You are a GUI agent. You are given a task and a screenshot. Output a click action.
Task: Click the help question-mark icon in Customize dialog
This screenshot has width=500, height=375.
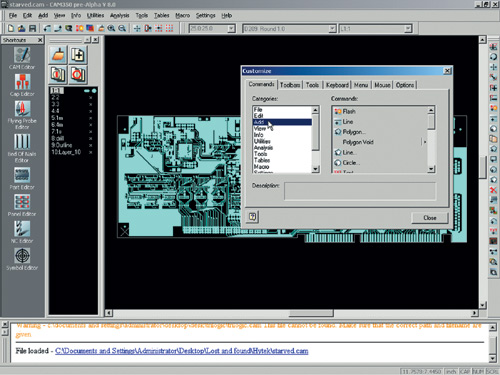[x=253, y=217]
